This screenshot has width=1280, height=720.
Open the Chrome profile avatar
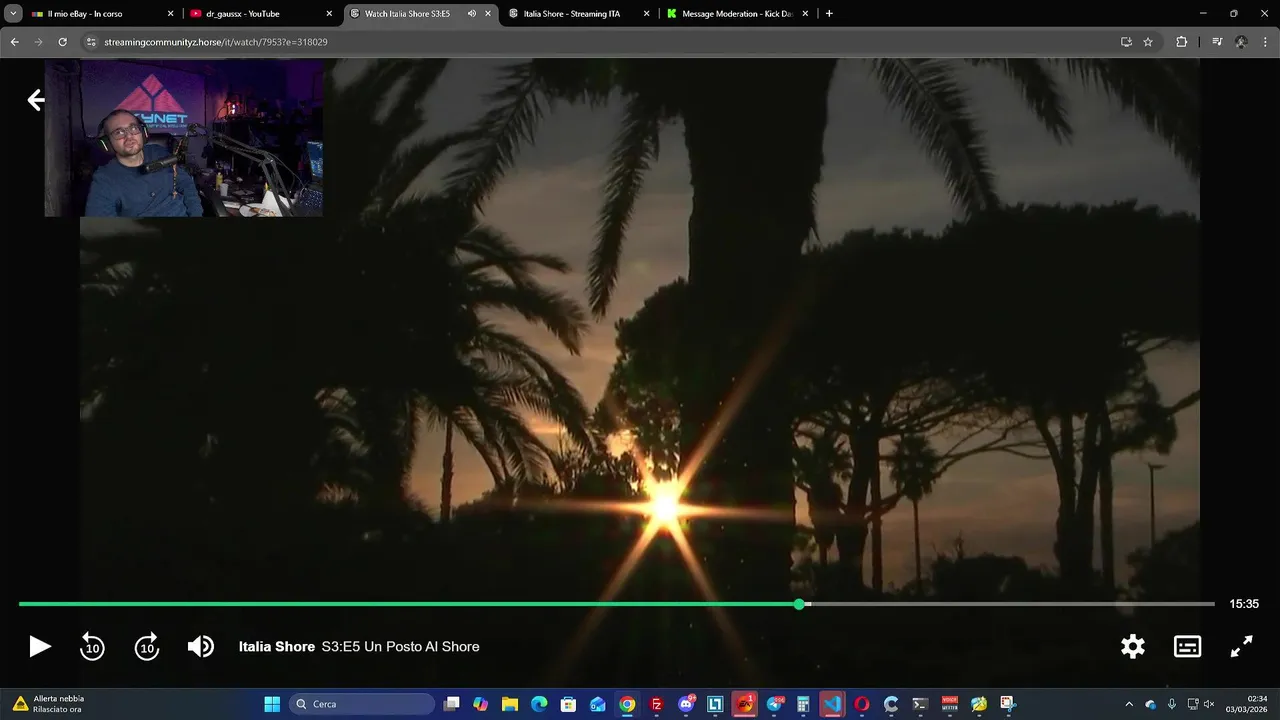pyautogui.click(x=1241, y=42)
